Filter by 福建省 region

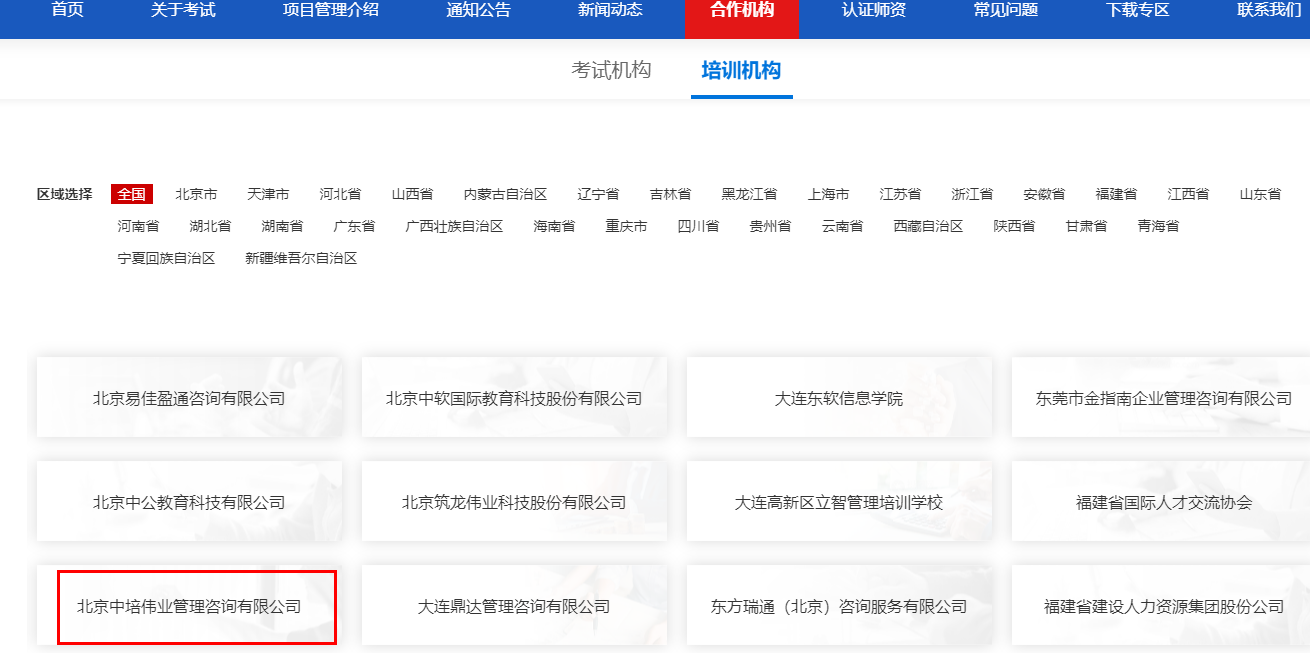1116,194
